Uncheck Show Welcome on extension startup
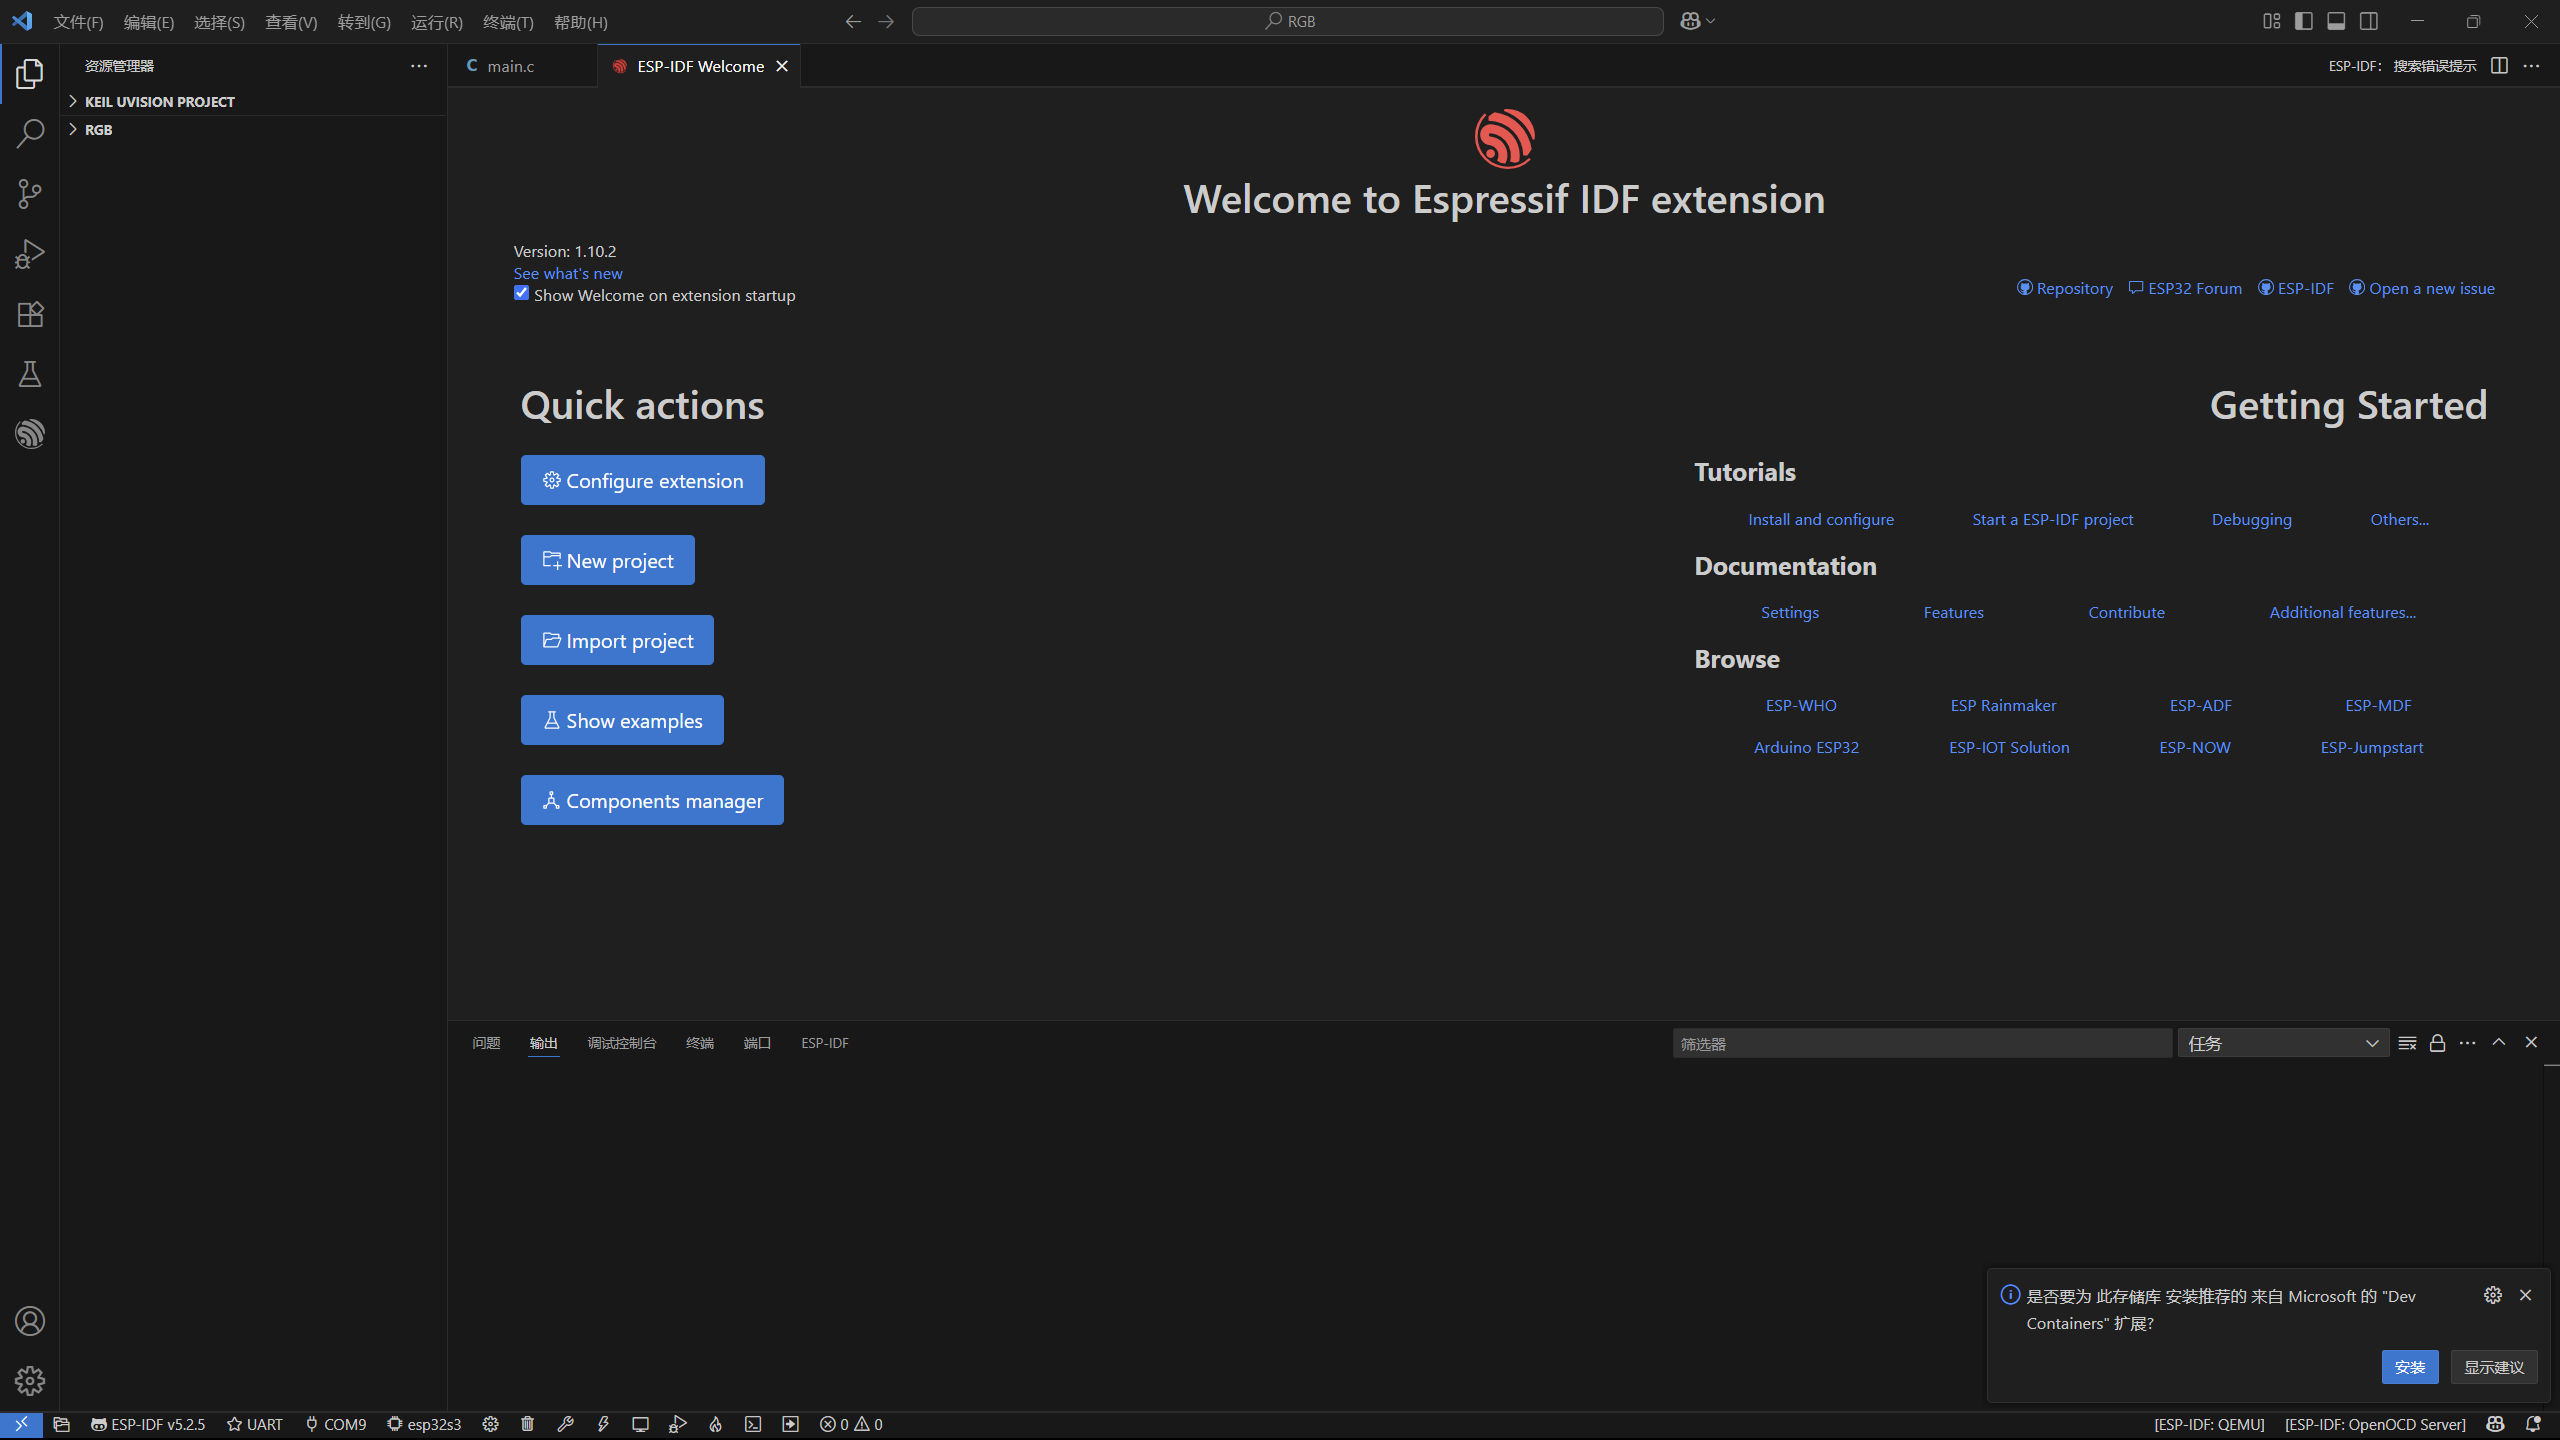The height and width of the screenshot is (1440, 2560). pyautogui.click(x=521, y=293)
